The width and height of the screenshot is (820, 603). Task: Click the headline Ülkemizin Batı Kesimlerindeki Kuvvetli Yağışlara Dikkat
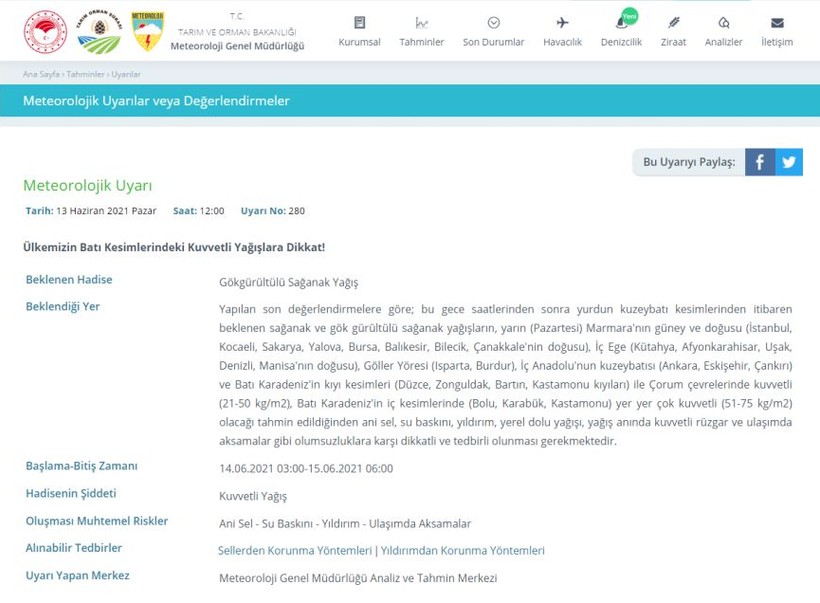click(x=174, y=247)
